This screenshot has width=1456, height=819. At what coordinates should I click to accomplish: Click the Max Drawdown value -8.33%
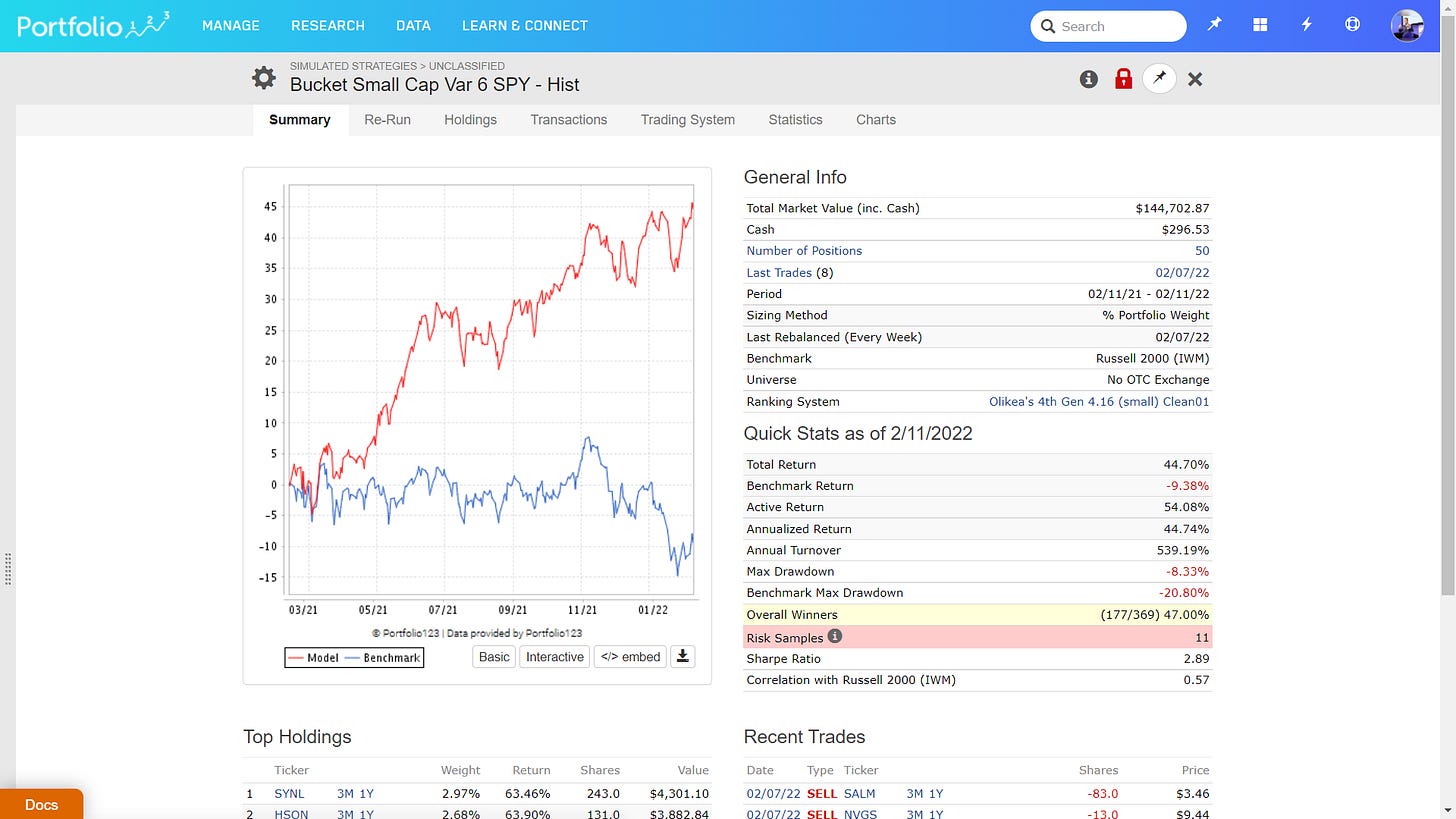tap(1187, 572)
